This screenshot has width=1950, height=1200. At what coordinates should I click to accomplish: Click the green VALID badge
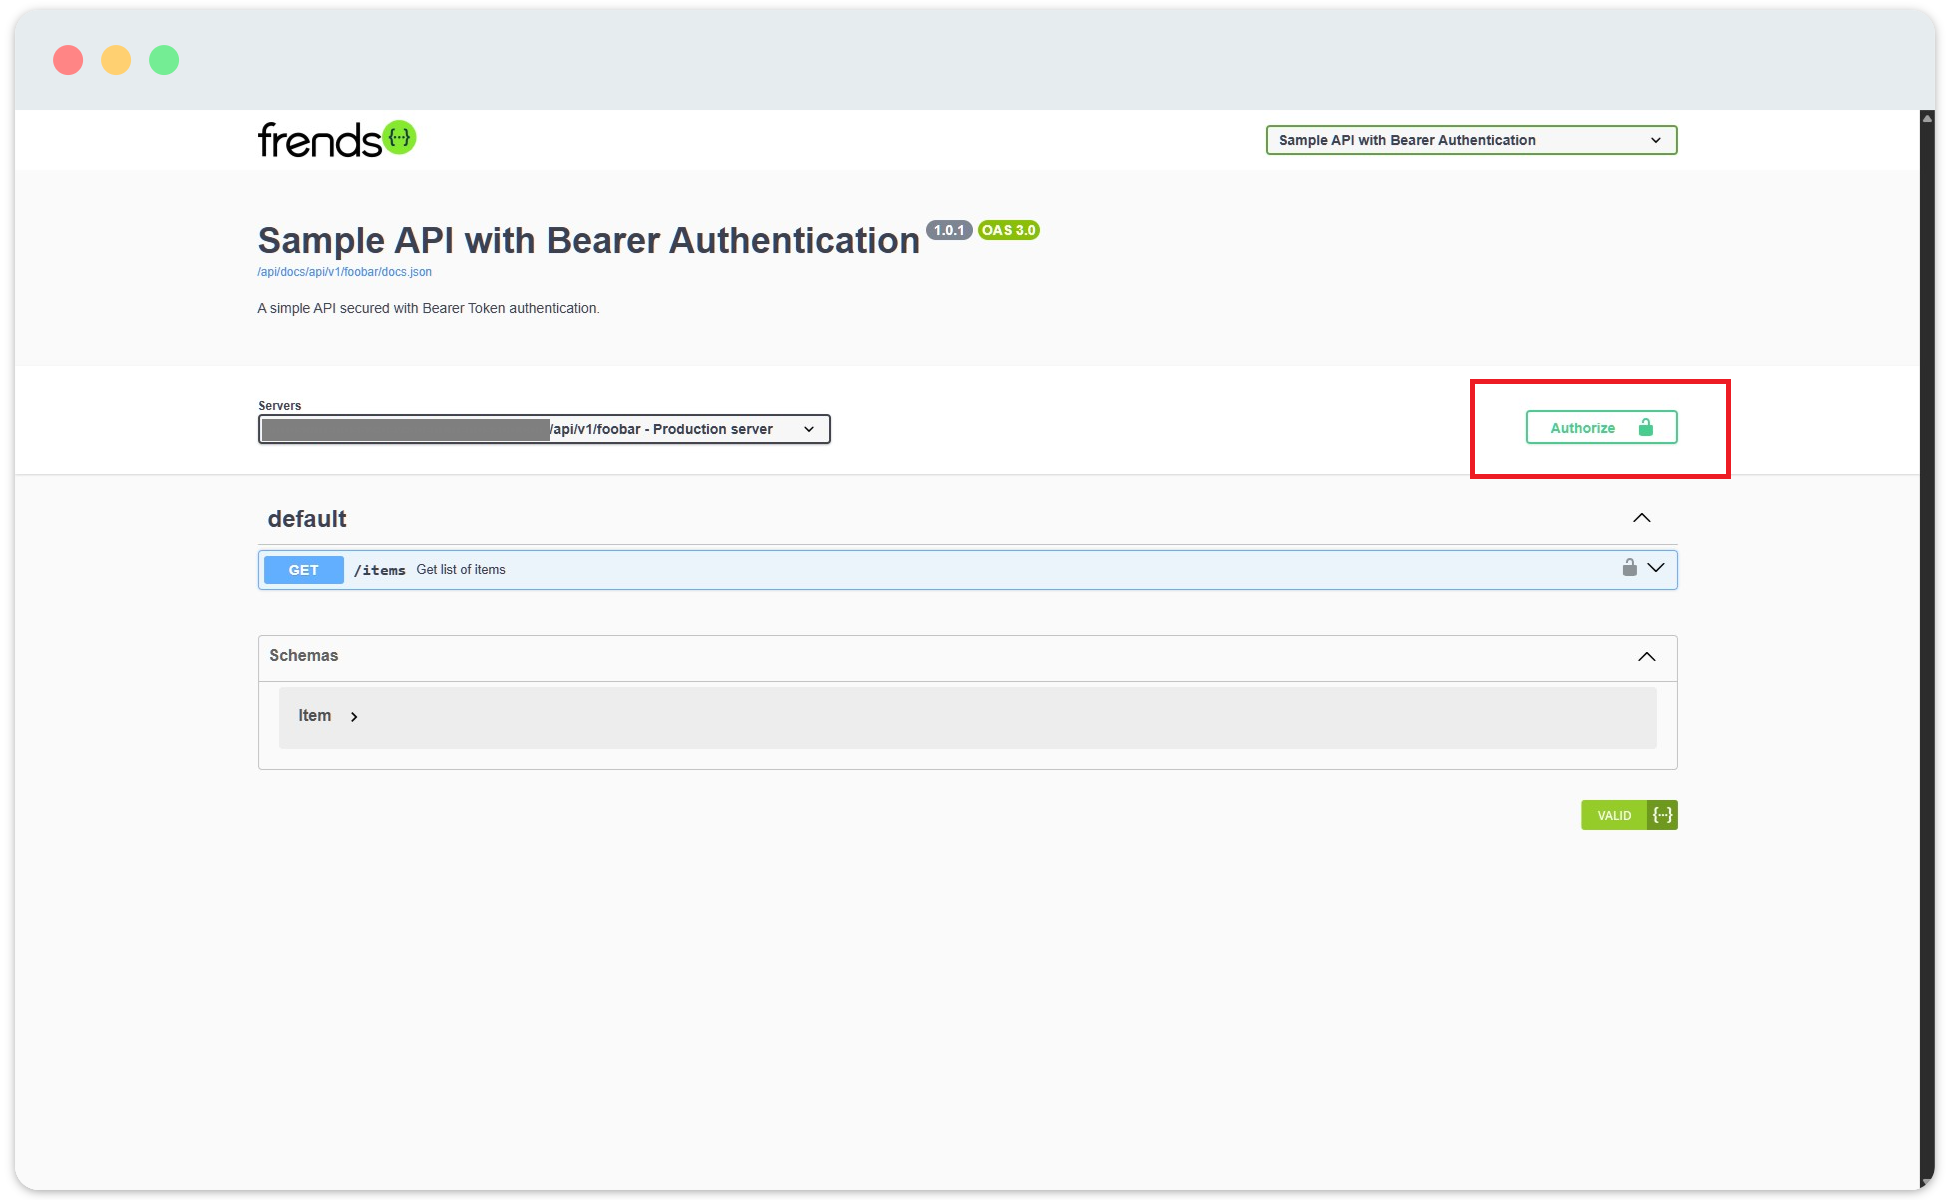point(1613,815)
